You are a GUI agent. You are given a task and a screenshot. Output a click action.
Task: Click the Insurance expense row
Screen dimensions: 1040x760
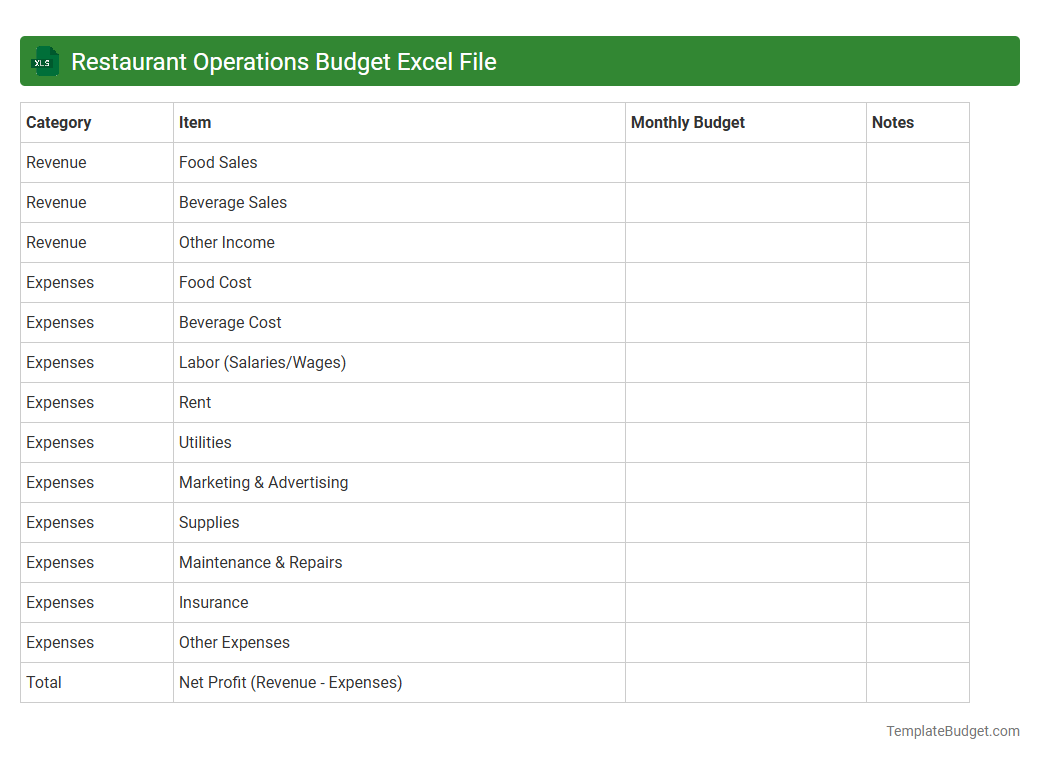tap(214, 602)
